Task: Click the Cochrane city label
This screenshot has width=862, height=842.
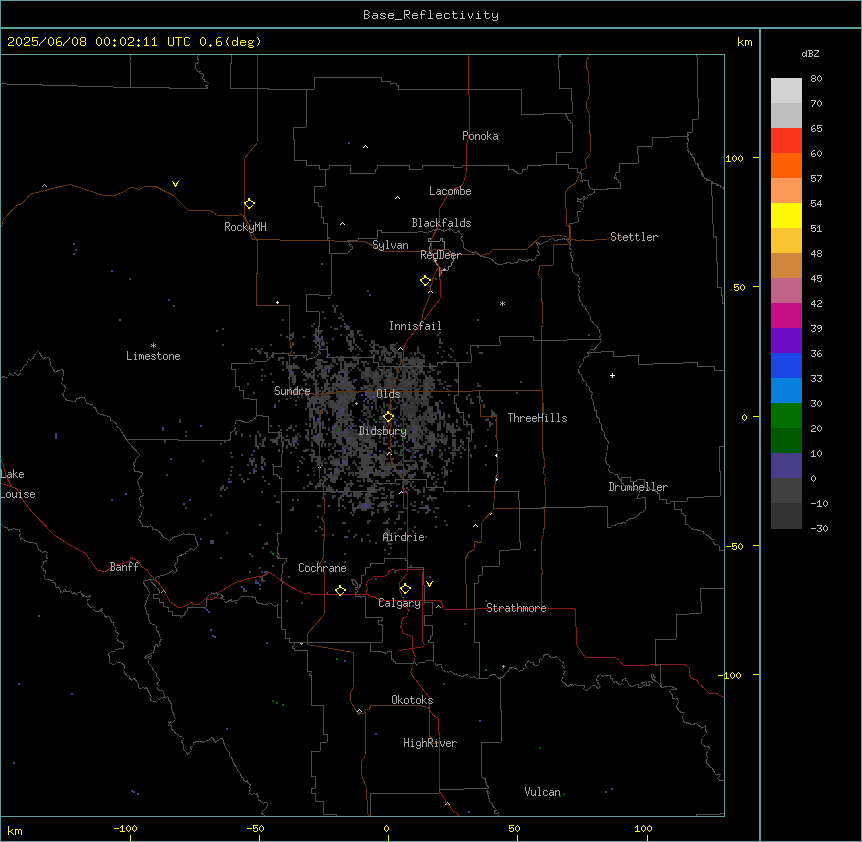Action: (322, 568)
